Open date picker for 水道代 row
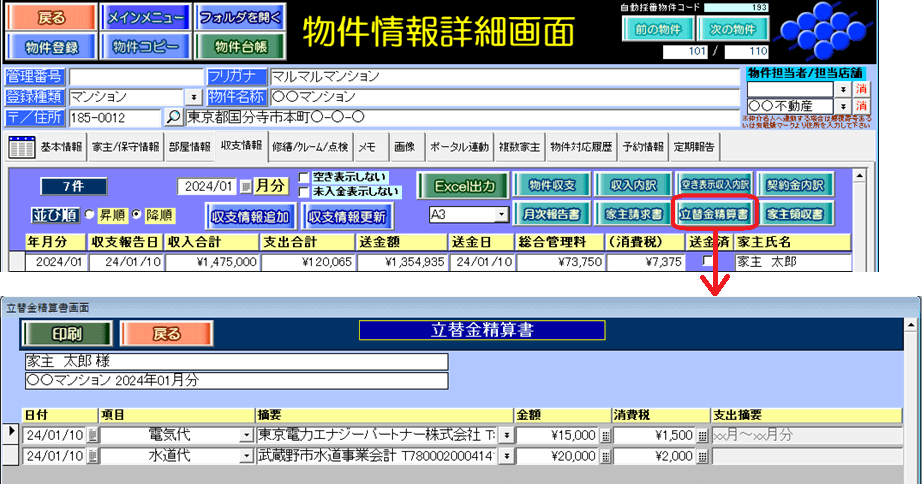This screenshot has width=922, height=484. [x=93, y=456]
